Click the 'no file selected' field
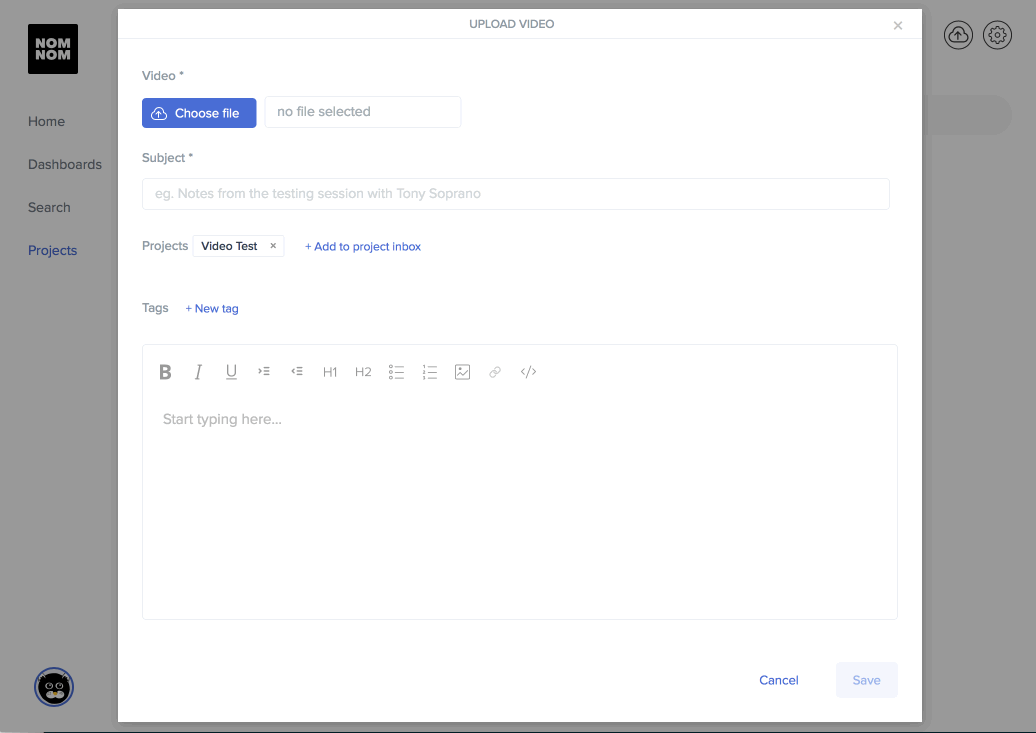The image size is (1036, 733). (x=363, y=112)
